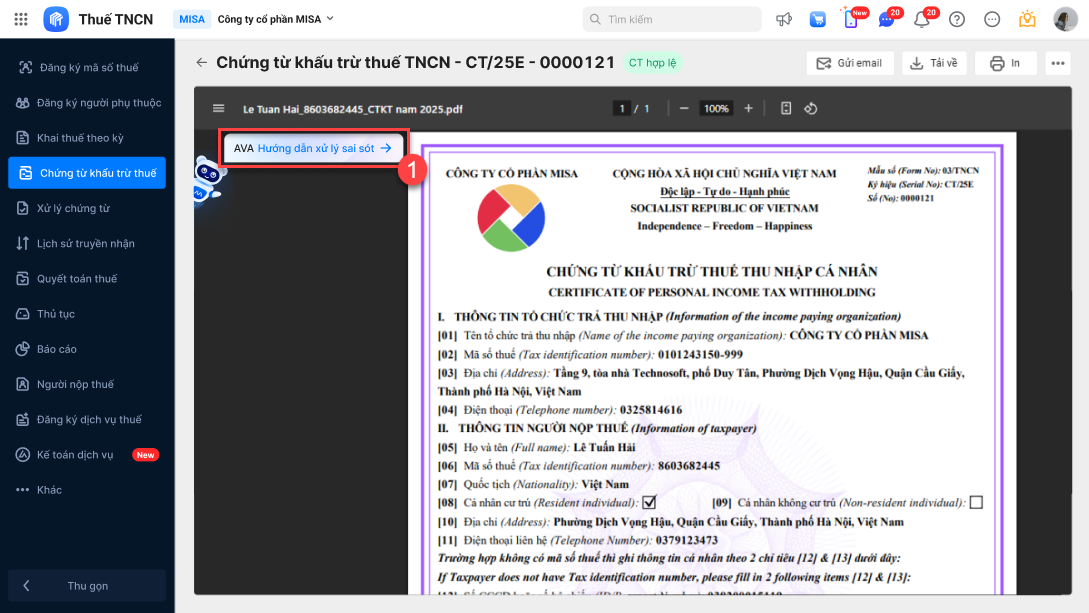Expand the Công ty cổ phần MISA dropdown

(276, 19)
